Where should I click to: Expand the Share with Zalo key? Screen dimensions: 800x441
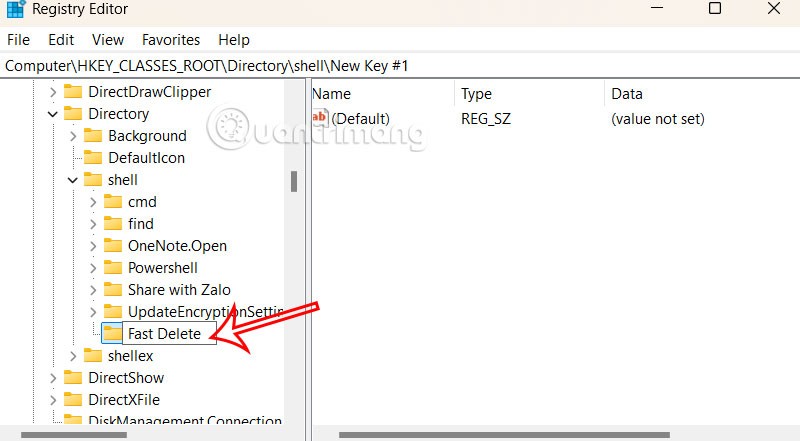(92, 290)
